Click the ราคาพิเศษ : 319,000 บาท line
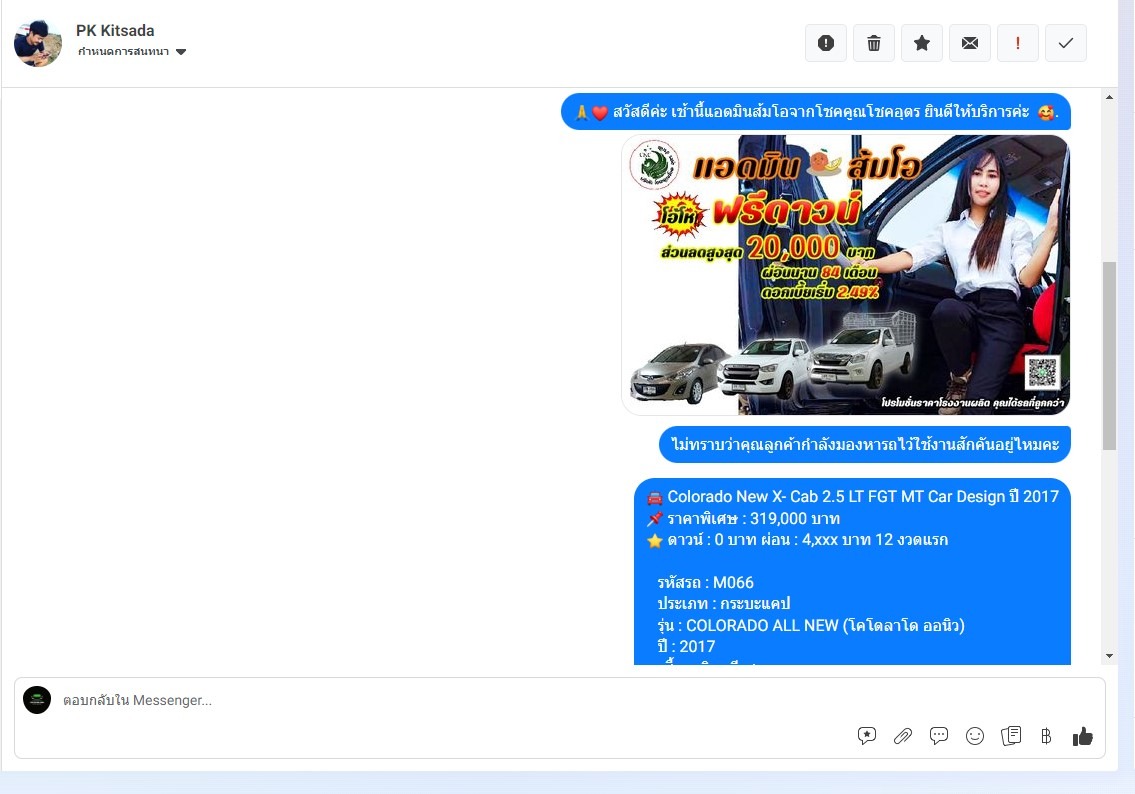This screenshot has width=1135, height=794. [743, 518]
